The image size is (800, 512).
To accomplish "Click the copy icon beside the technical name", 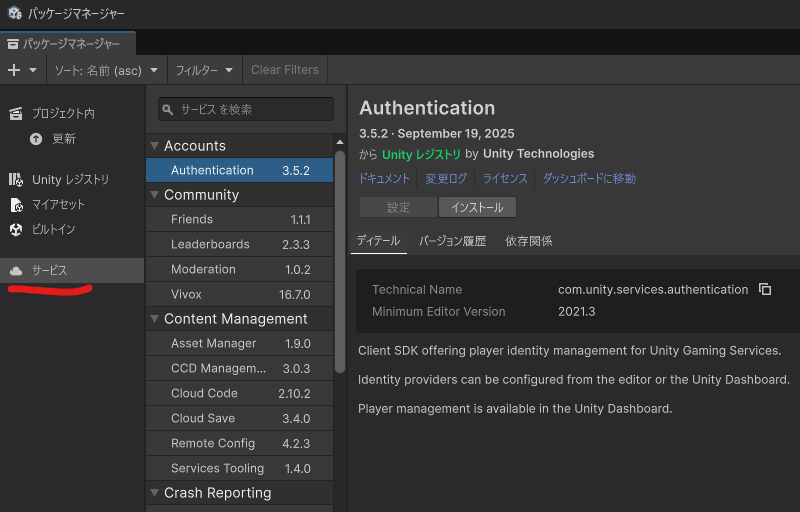I will pyautogui.click(x=765, y=290).
